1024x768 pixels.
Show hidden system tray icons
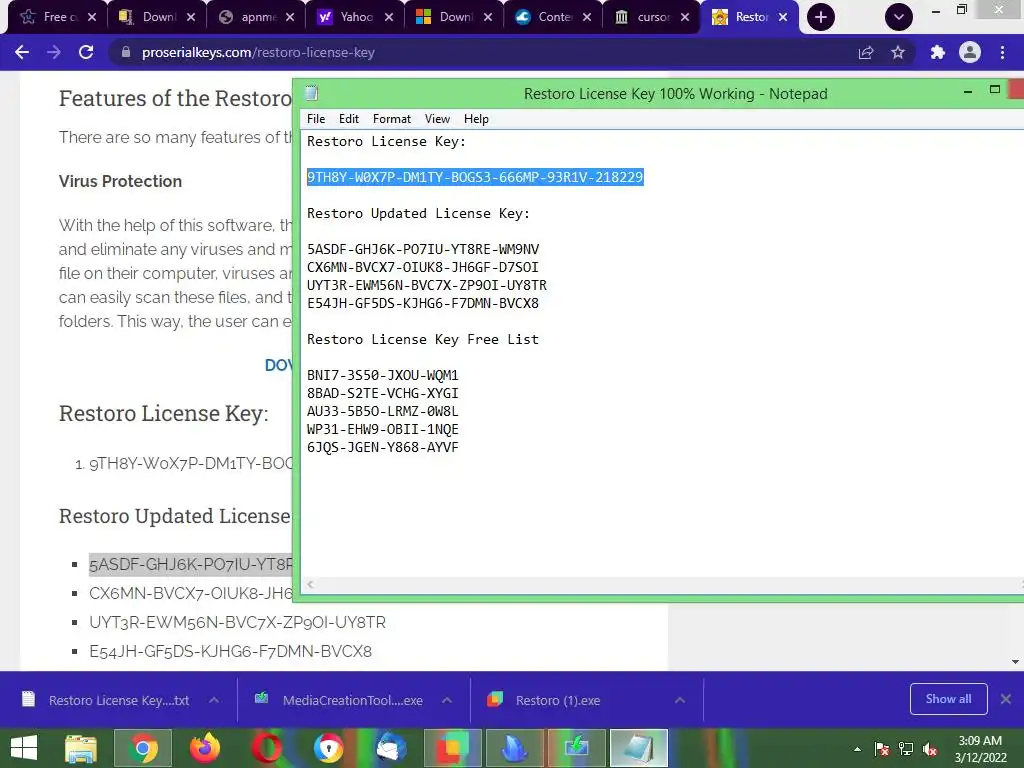[x=857, y=749]
